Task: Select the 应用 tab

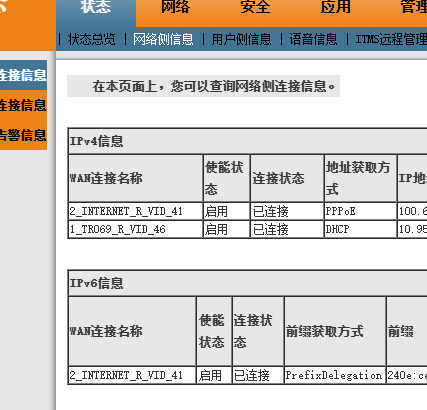Action: tap(335, 7)
